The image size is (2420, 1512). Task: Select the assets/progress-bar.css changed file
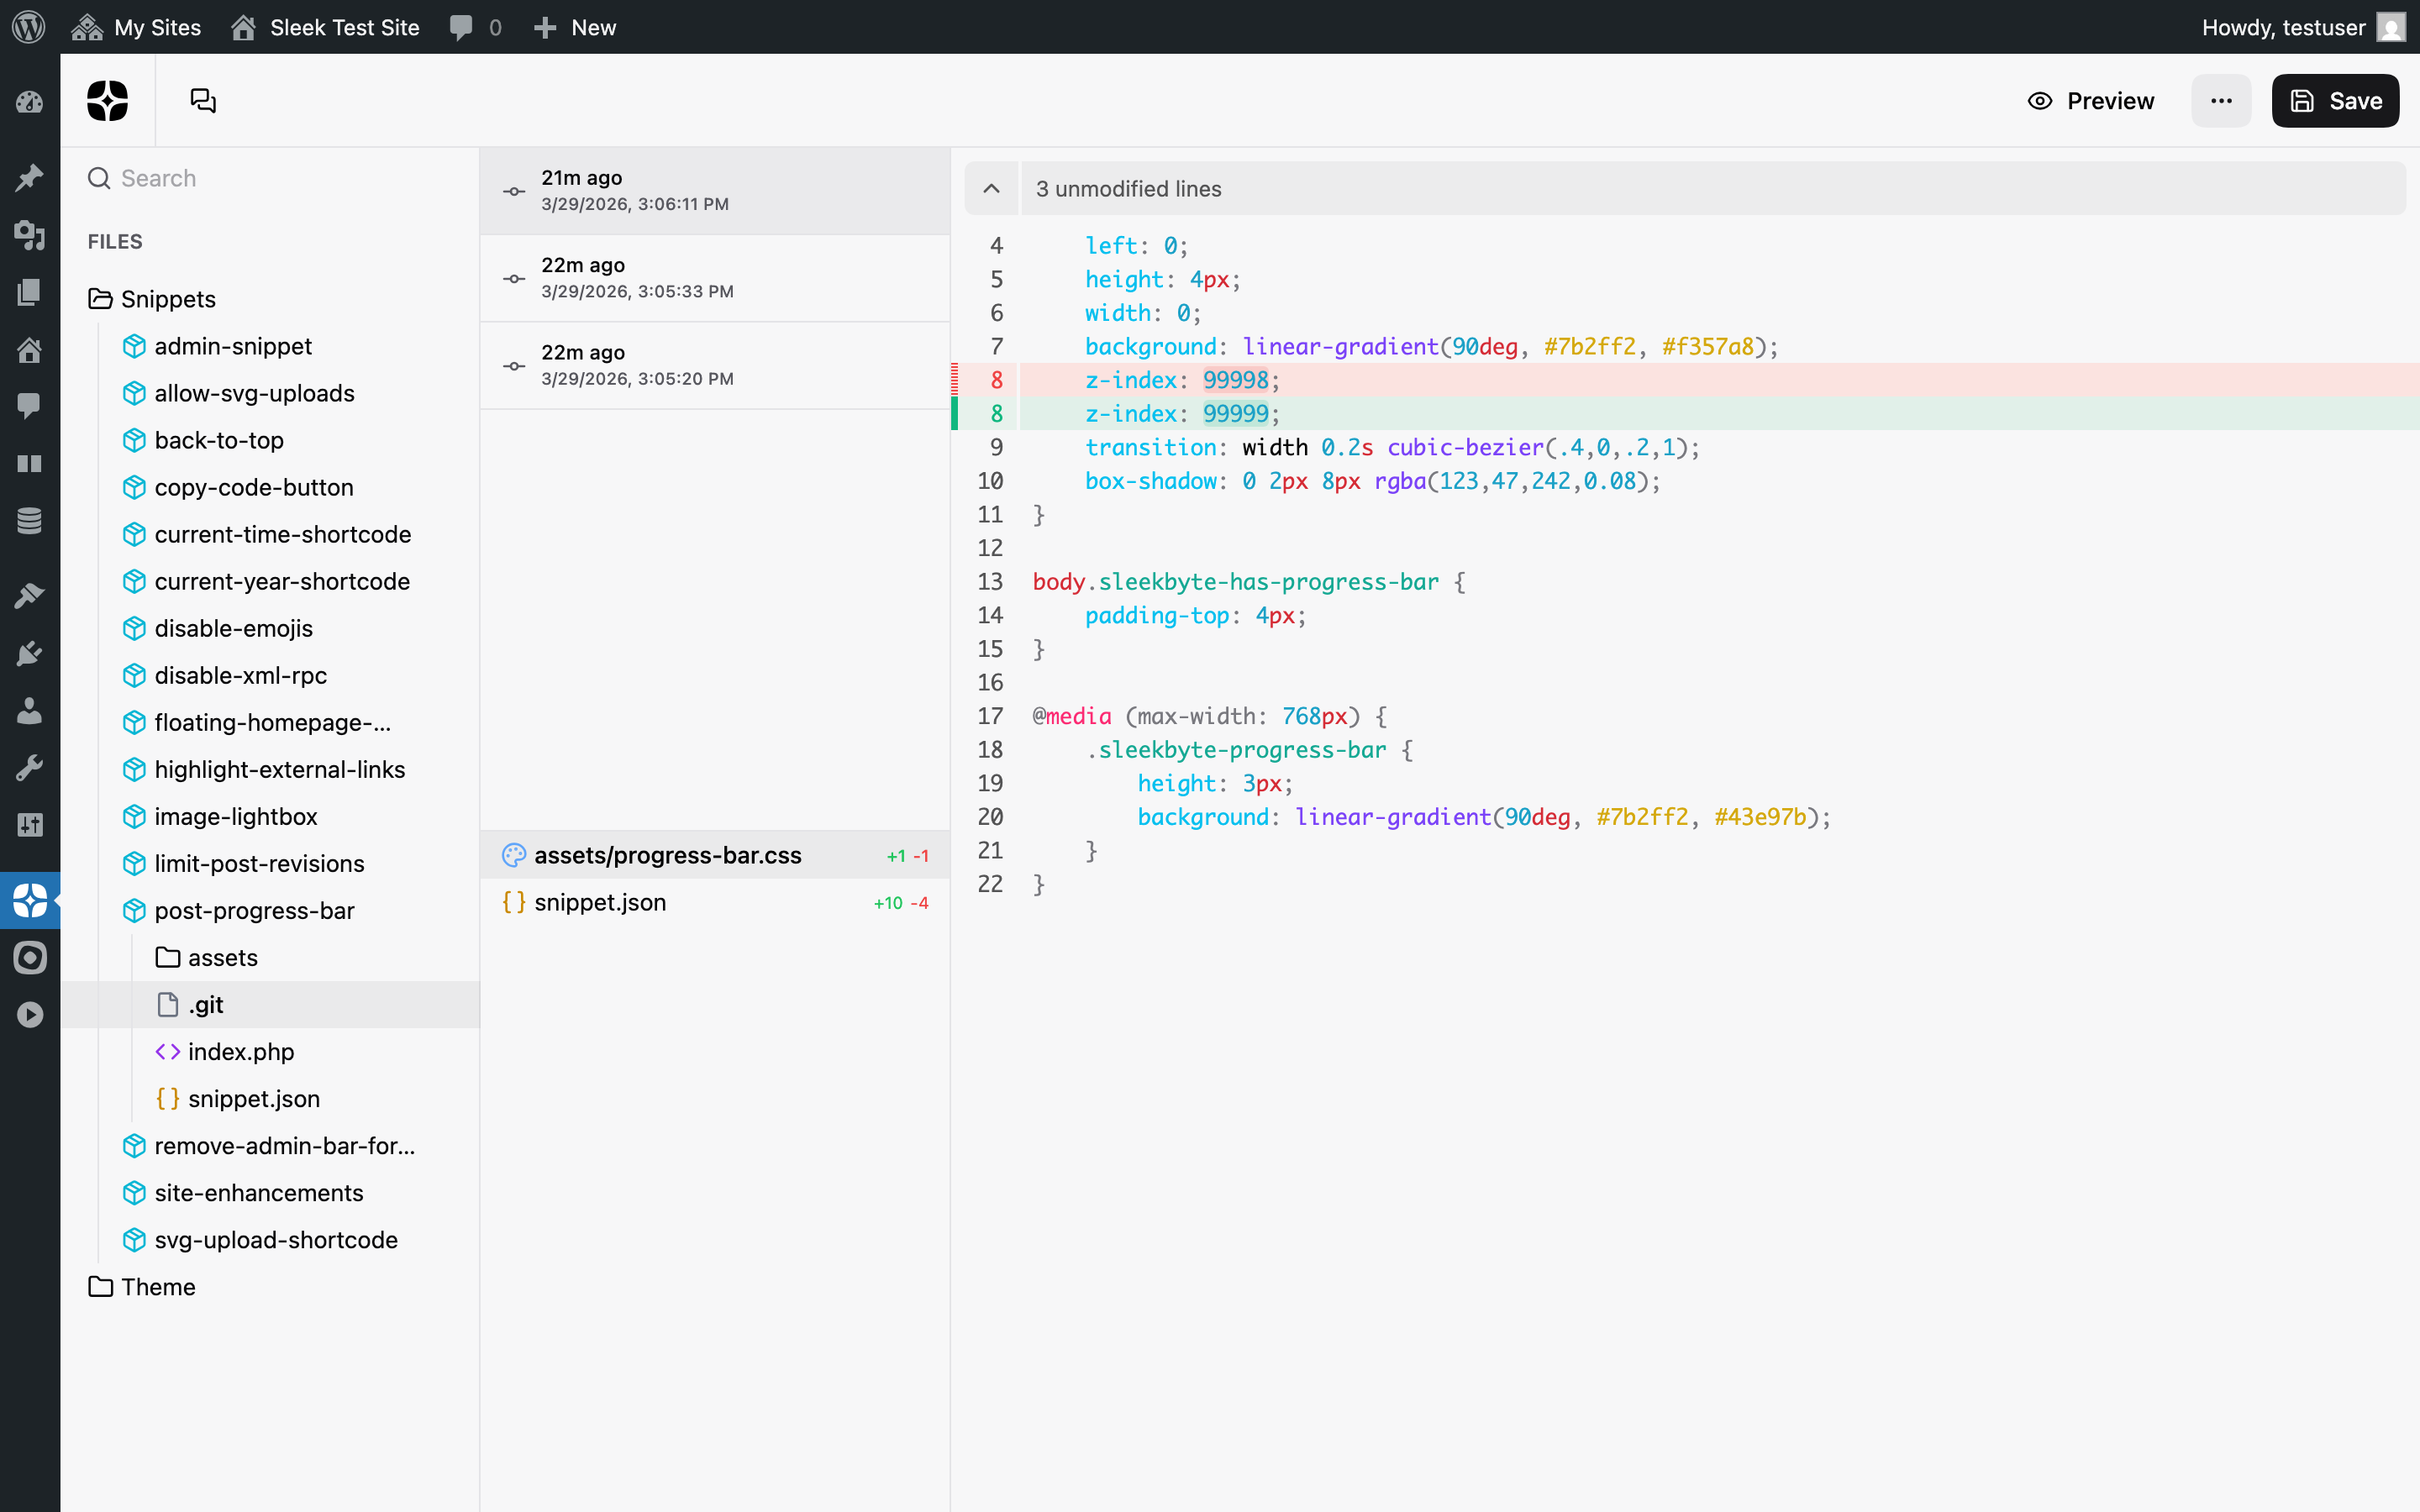667,854
